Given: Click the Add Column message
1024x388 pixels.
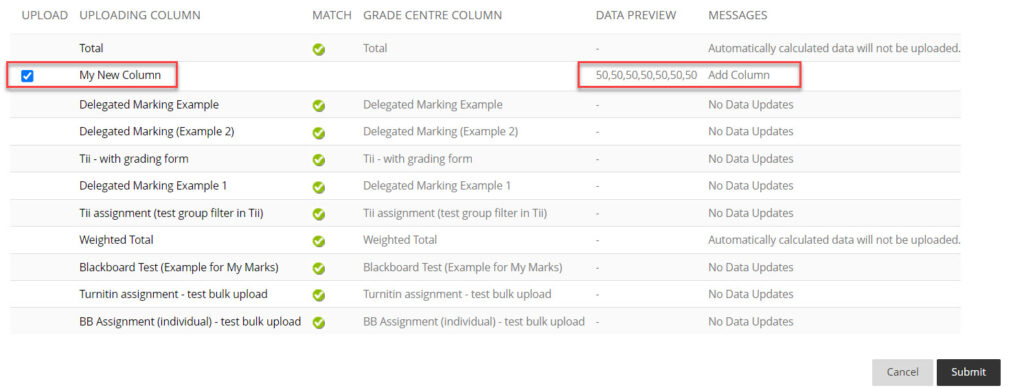Looking at the screenshot, I should click(739, 75).
